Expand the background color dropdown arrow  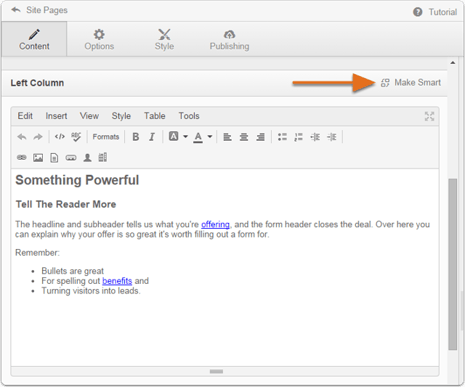pos(185,136)
